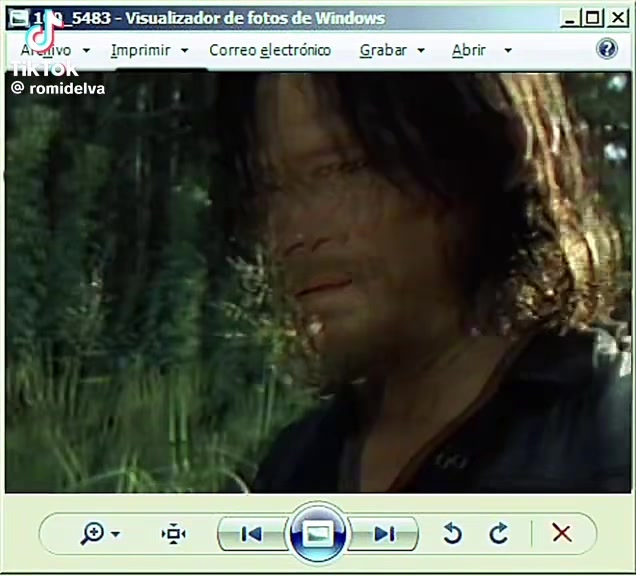636x576 pixels.
Task: Expand the Imprimir dropdown arrow
Action: click(x=185, y=51)
